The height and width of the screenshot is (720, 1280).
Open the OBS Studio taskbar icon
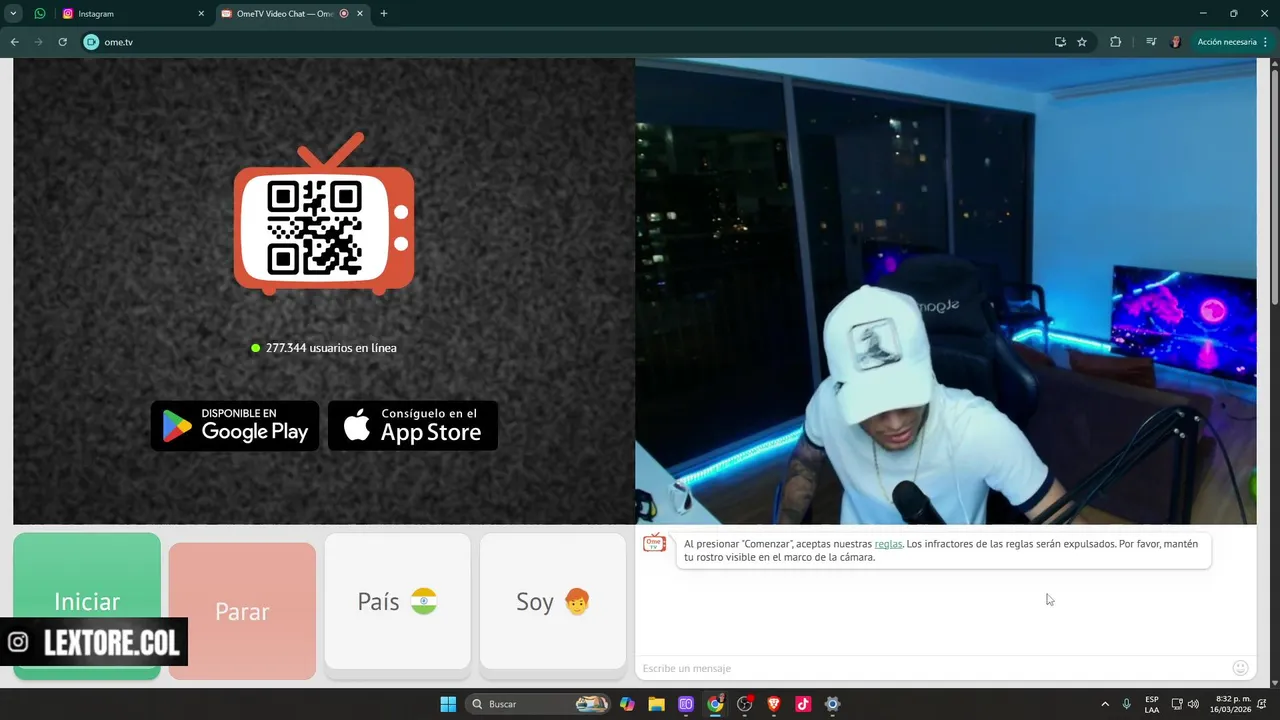(x=744, y=704)
